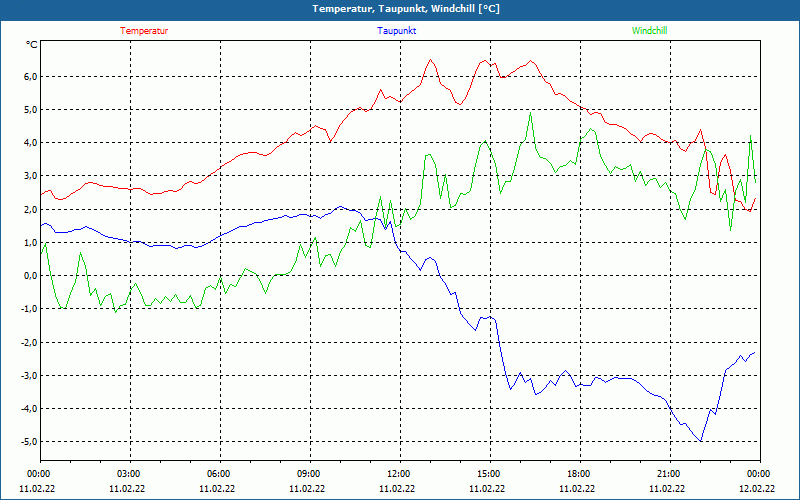This screenshot has width=800, height=500.
Task: Click the '11.02.22' date beneath the first 00:00
Action: pos(37,488)
